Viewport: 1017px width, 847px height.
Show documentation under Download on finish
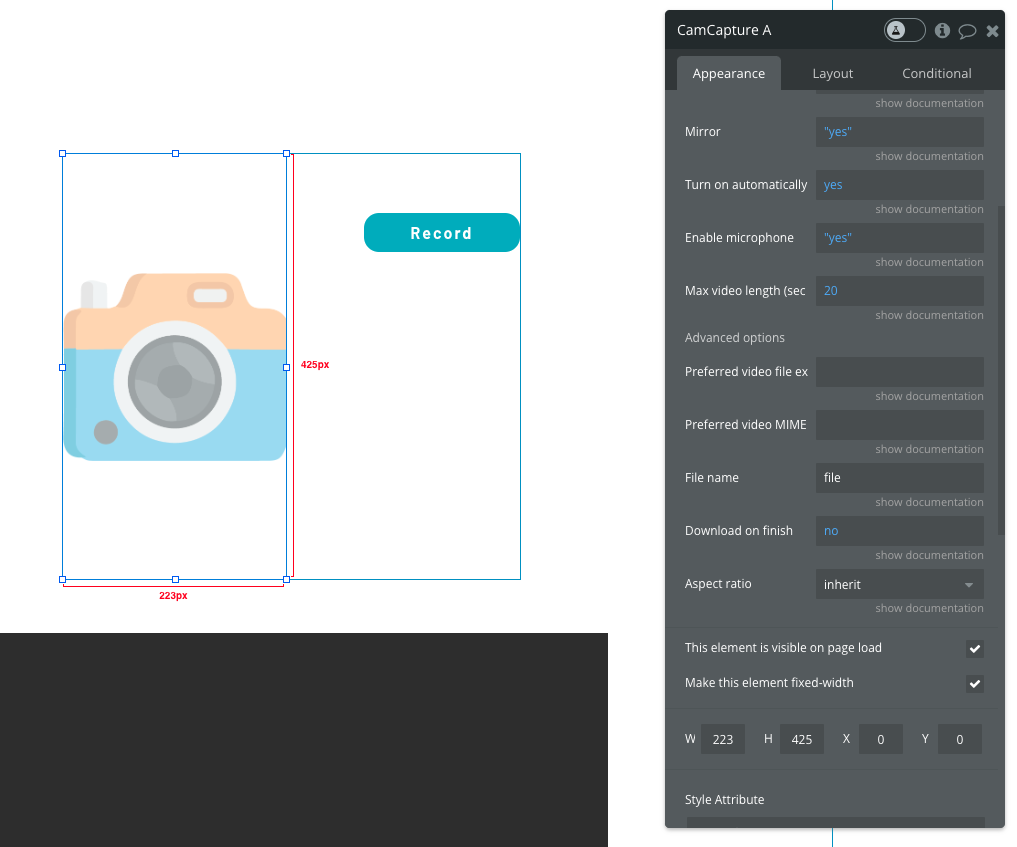929,555
